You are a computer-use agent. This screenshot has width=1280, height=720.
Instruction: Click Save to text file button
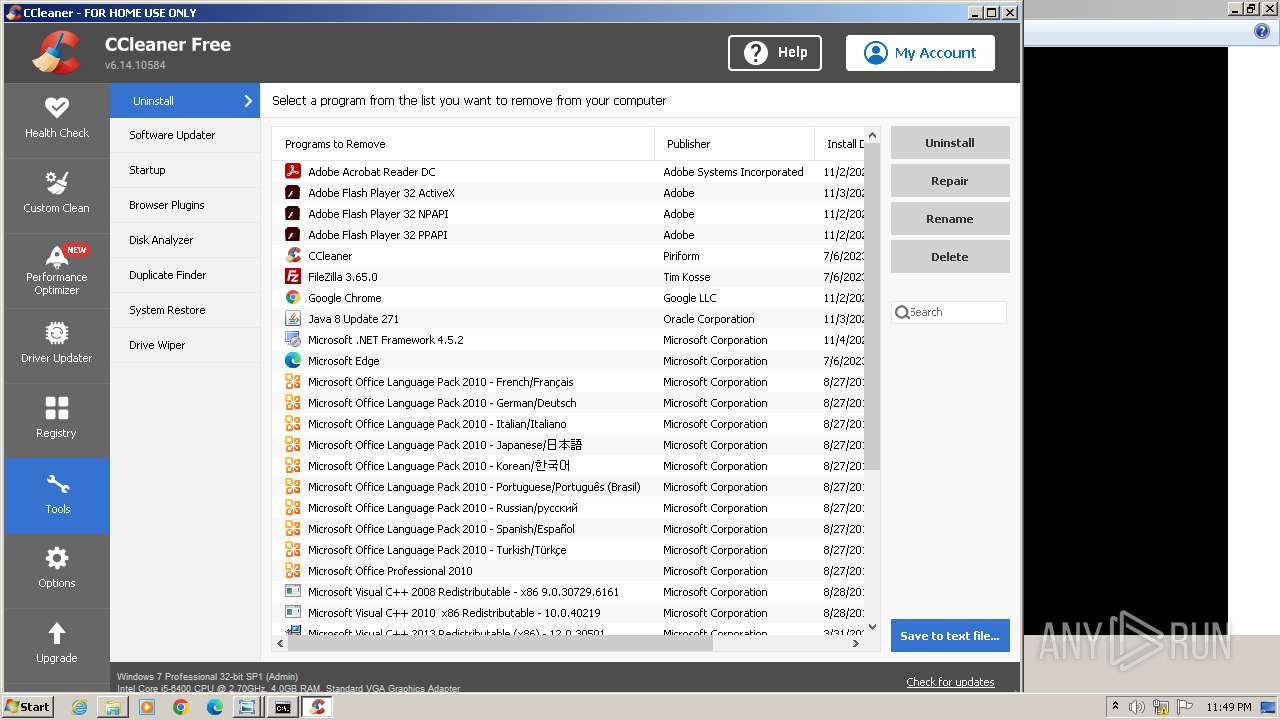click(x=950, y=636)
